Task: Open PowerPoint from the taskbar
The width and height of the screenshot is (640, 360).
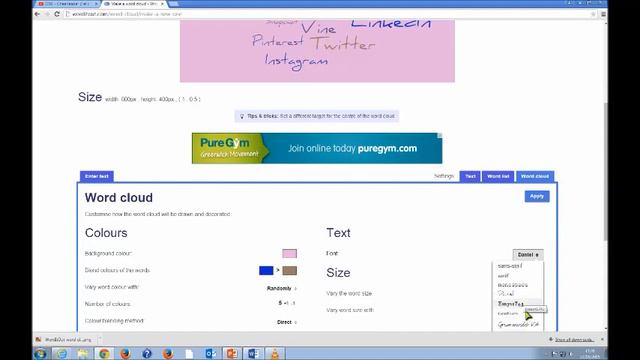Action: tap(232, 353)
